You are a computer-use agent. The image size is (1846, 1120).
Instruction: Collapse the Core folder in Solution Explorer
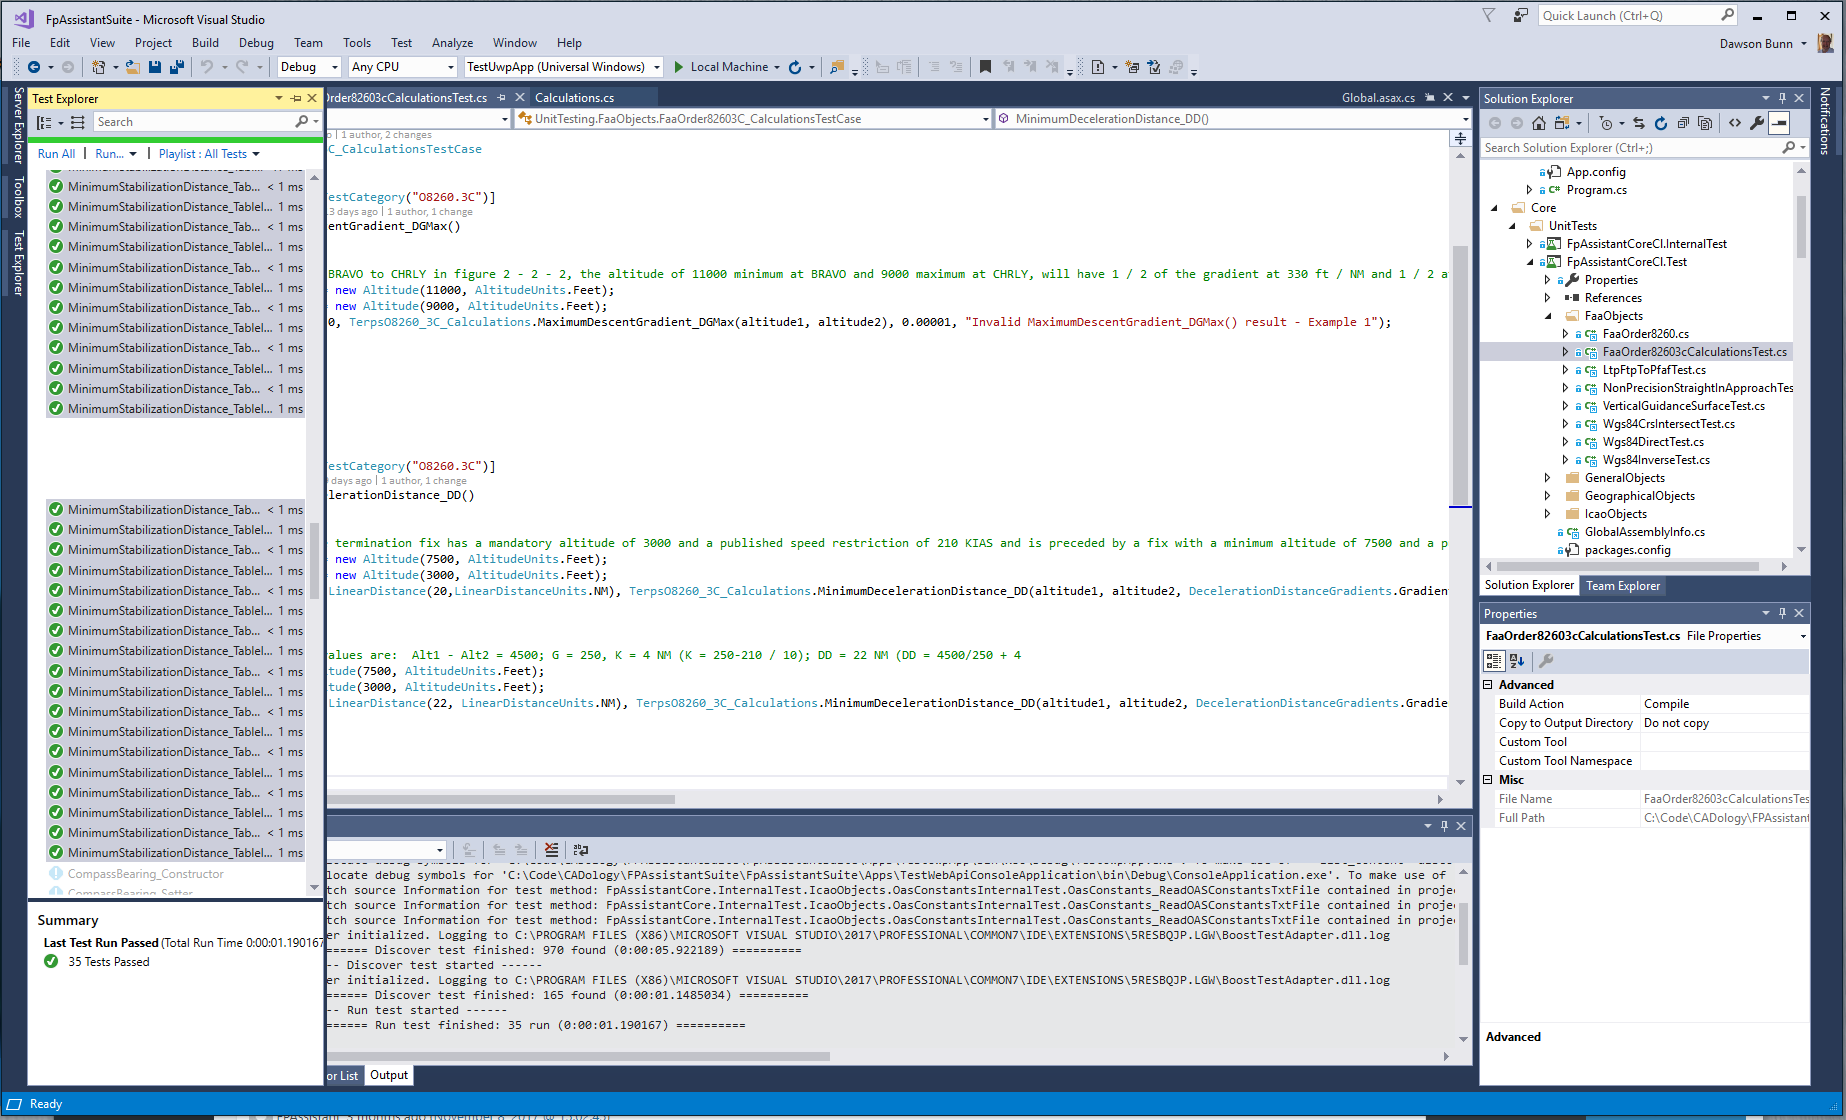coord(1495,208)
